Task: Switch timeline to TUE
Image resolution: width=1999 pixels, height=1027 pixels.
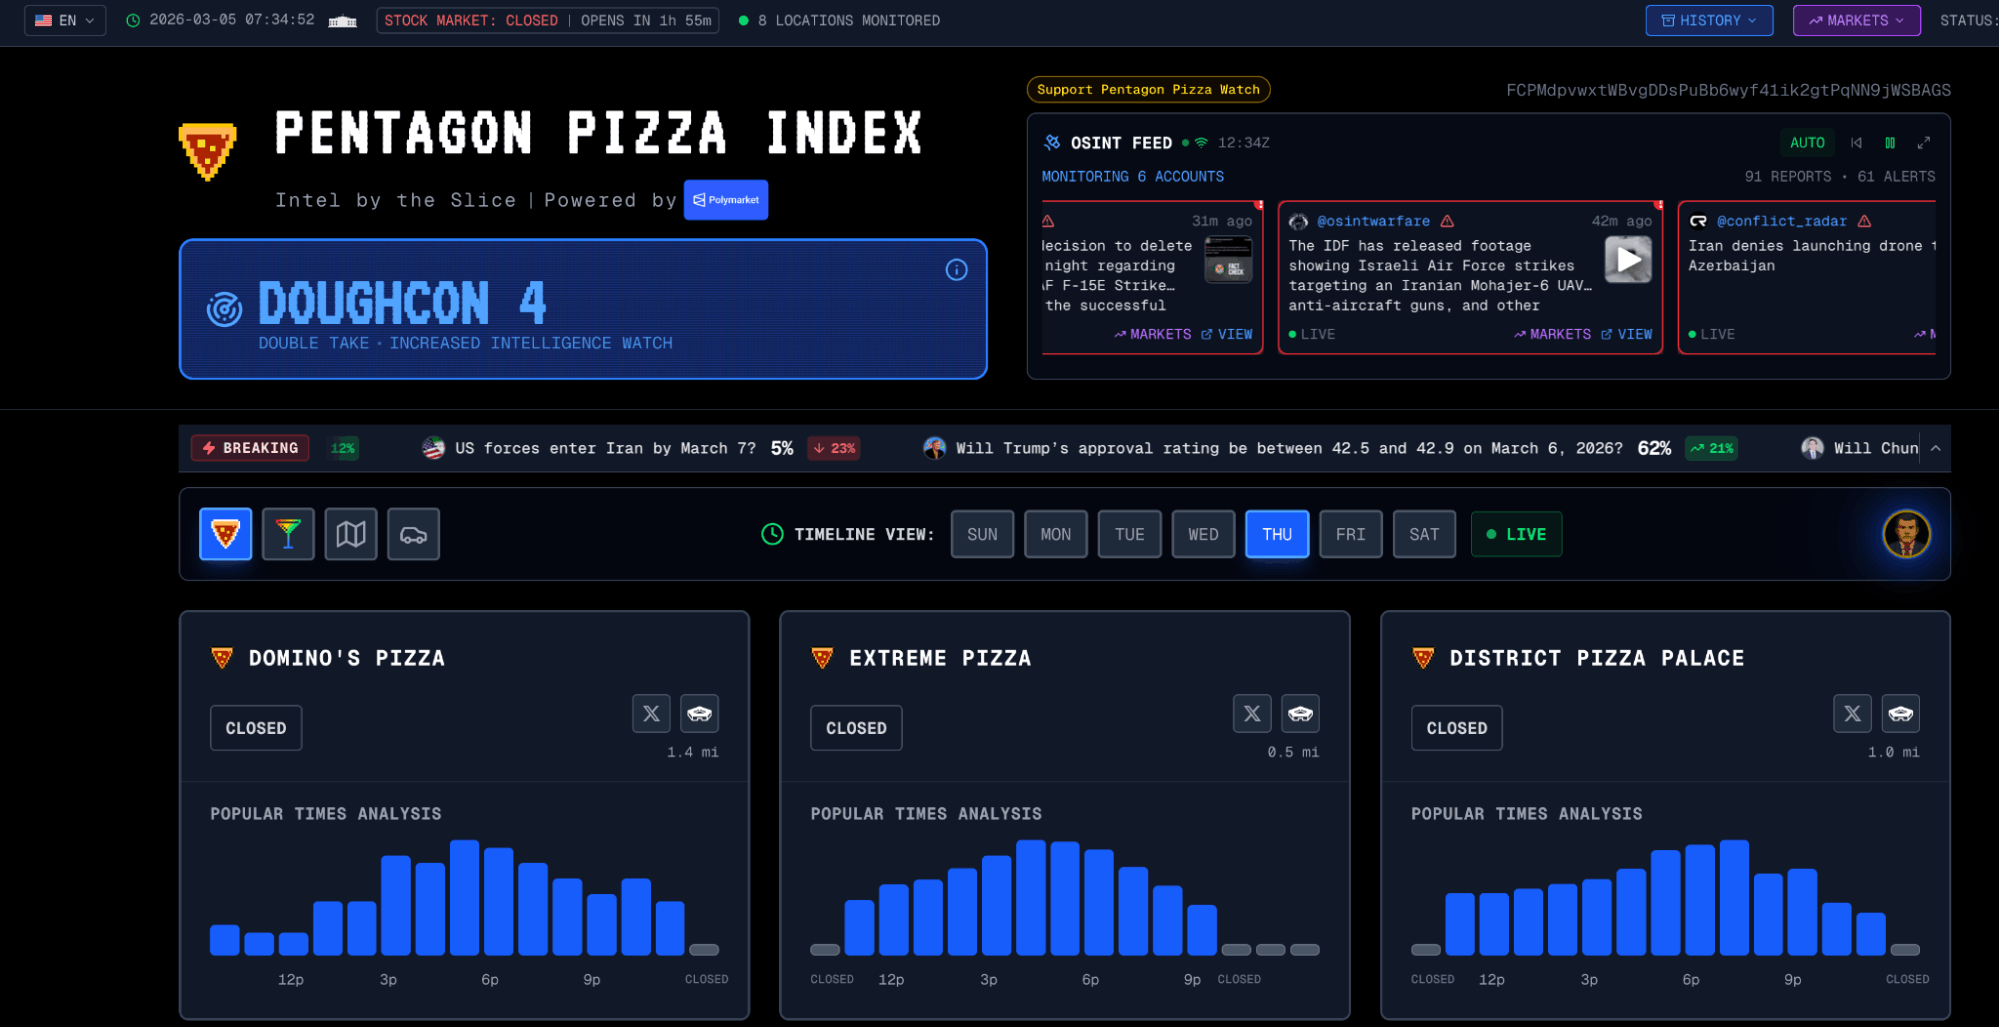Action: pos(1129,534)
